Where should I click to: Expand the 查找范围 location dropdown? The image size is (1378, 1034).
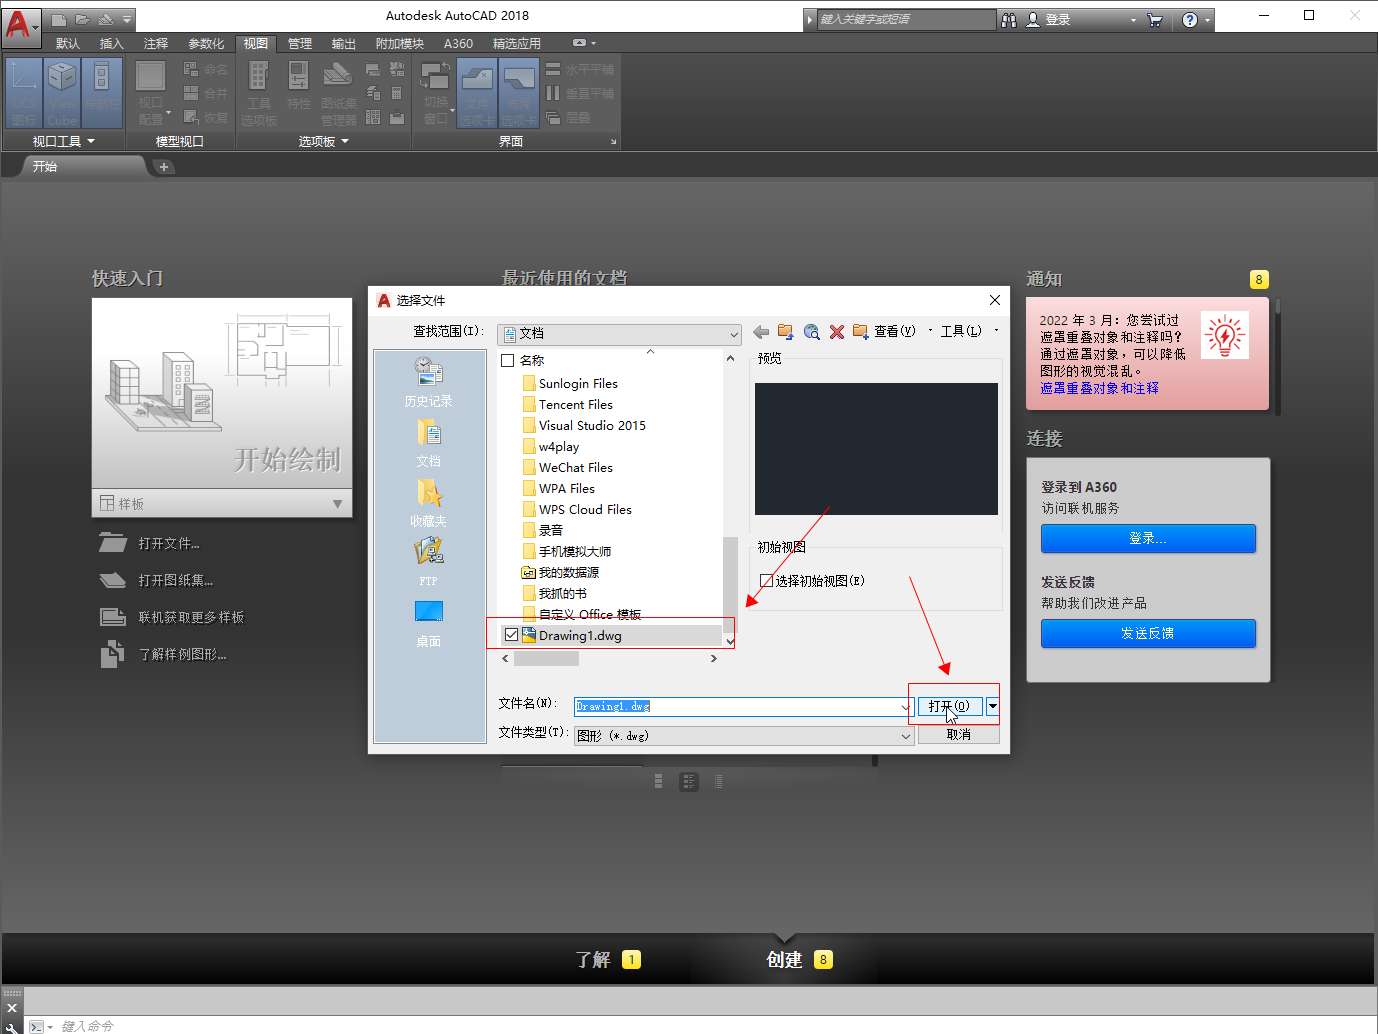click(x=733, y=334)
